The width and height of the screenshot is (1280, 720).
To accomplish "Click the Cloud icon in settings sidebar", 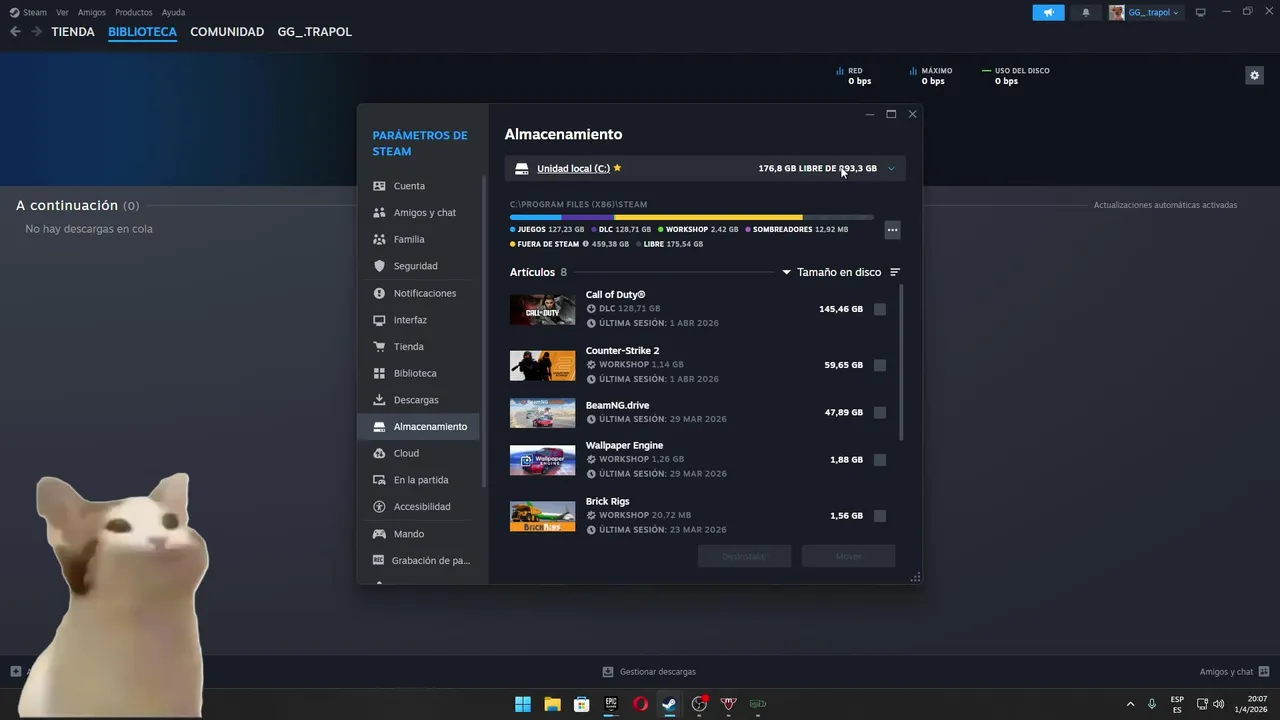I will point(379,453).
